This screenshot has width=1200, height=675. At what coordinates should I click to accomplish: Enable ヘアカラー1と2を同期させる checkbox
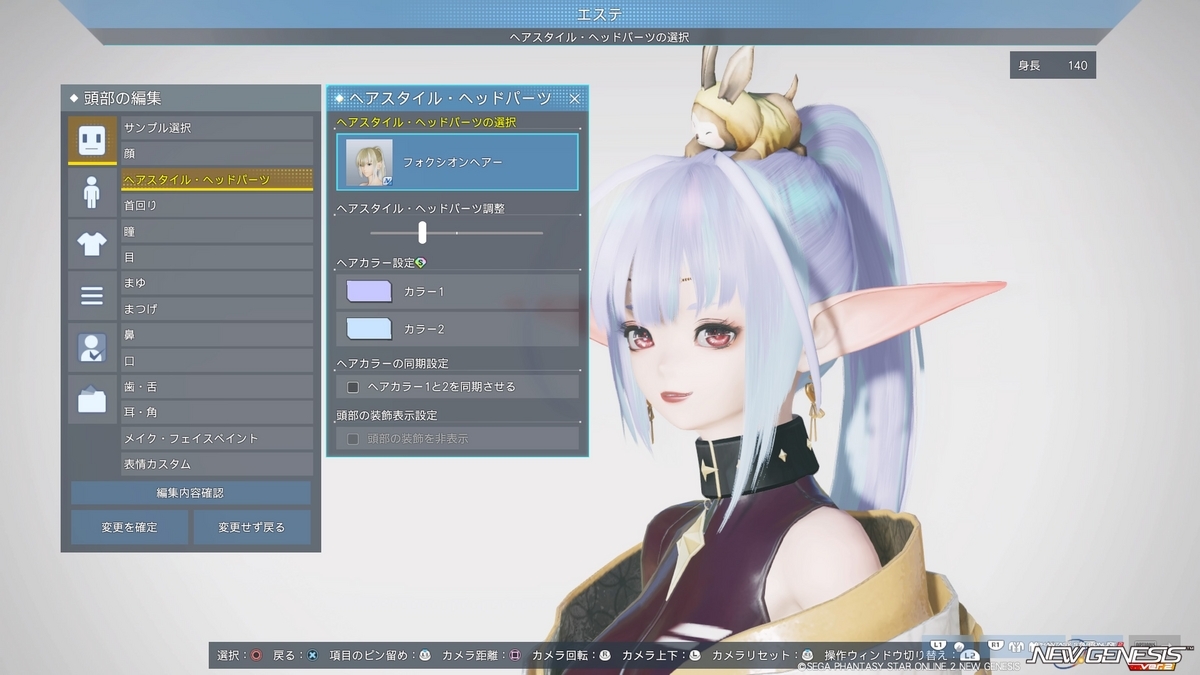click(x=353, y=387)
